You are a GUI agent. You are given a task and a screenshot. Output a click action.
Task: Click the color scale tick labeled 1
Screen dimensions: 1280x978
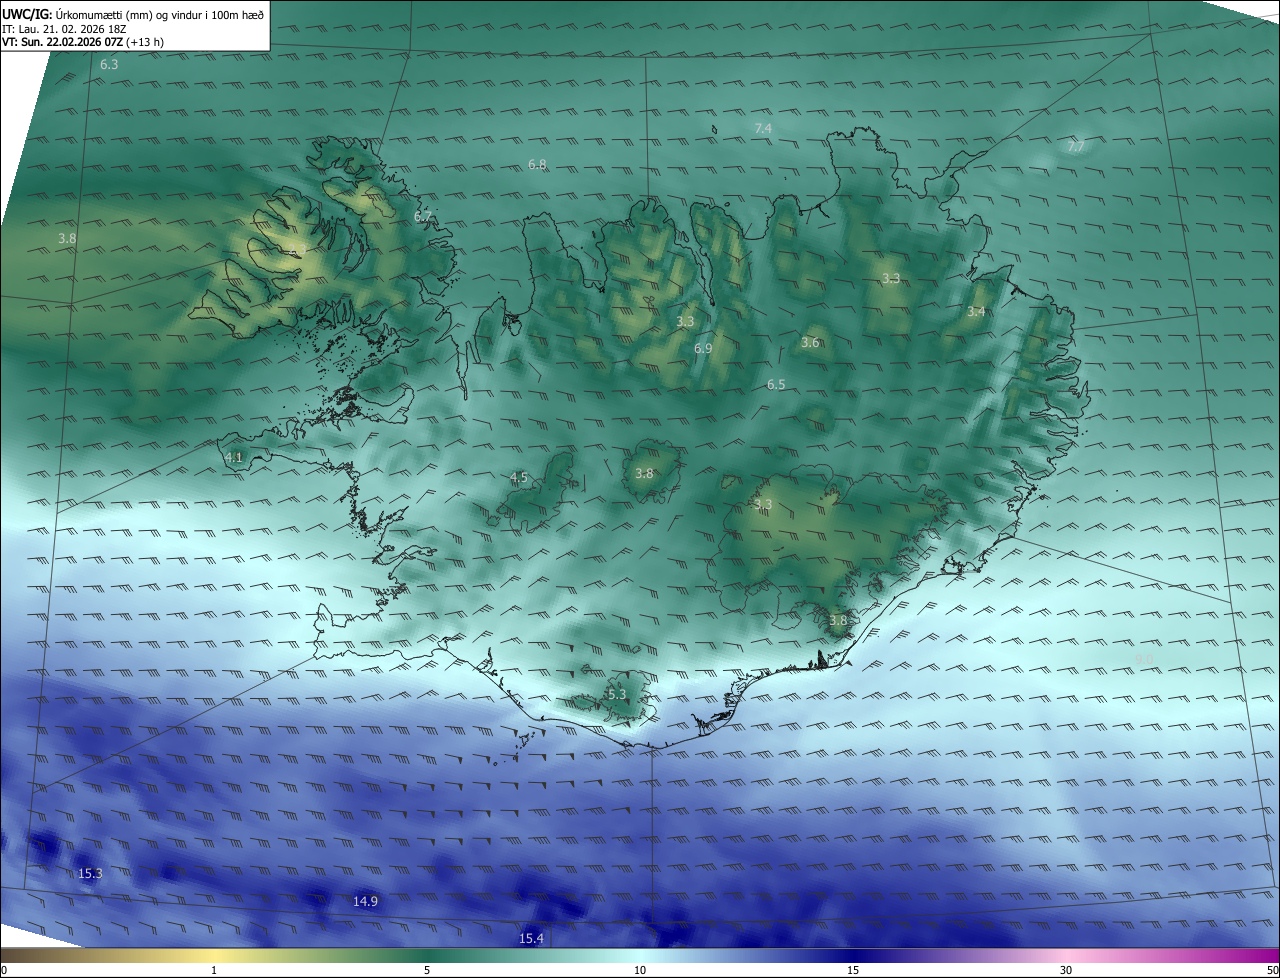pyautogui.click(x=214, y=970)
